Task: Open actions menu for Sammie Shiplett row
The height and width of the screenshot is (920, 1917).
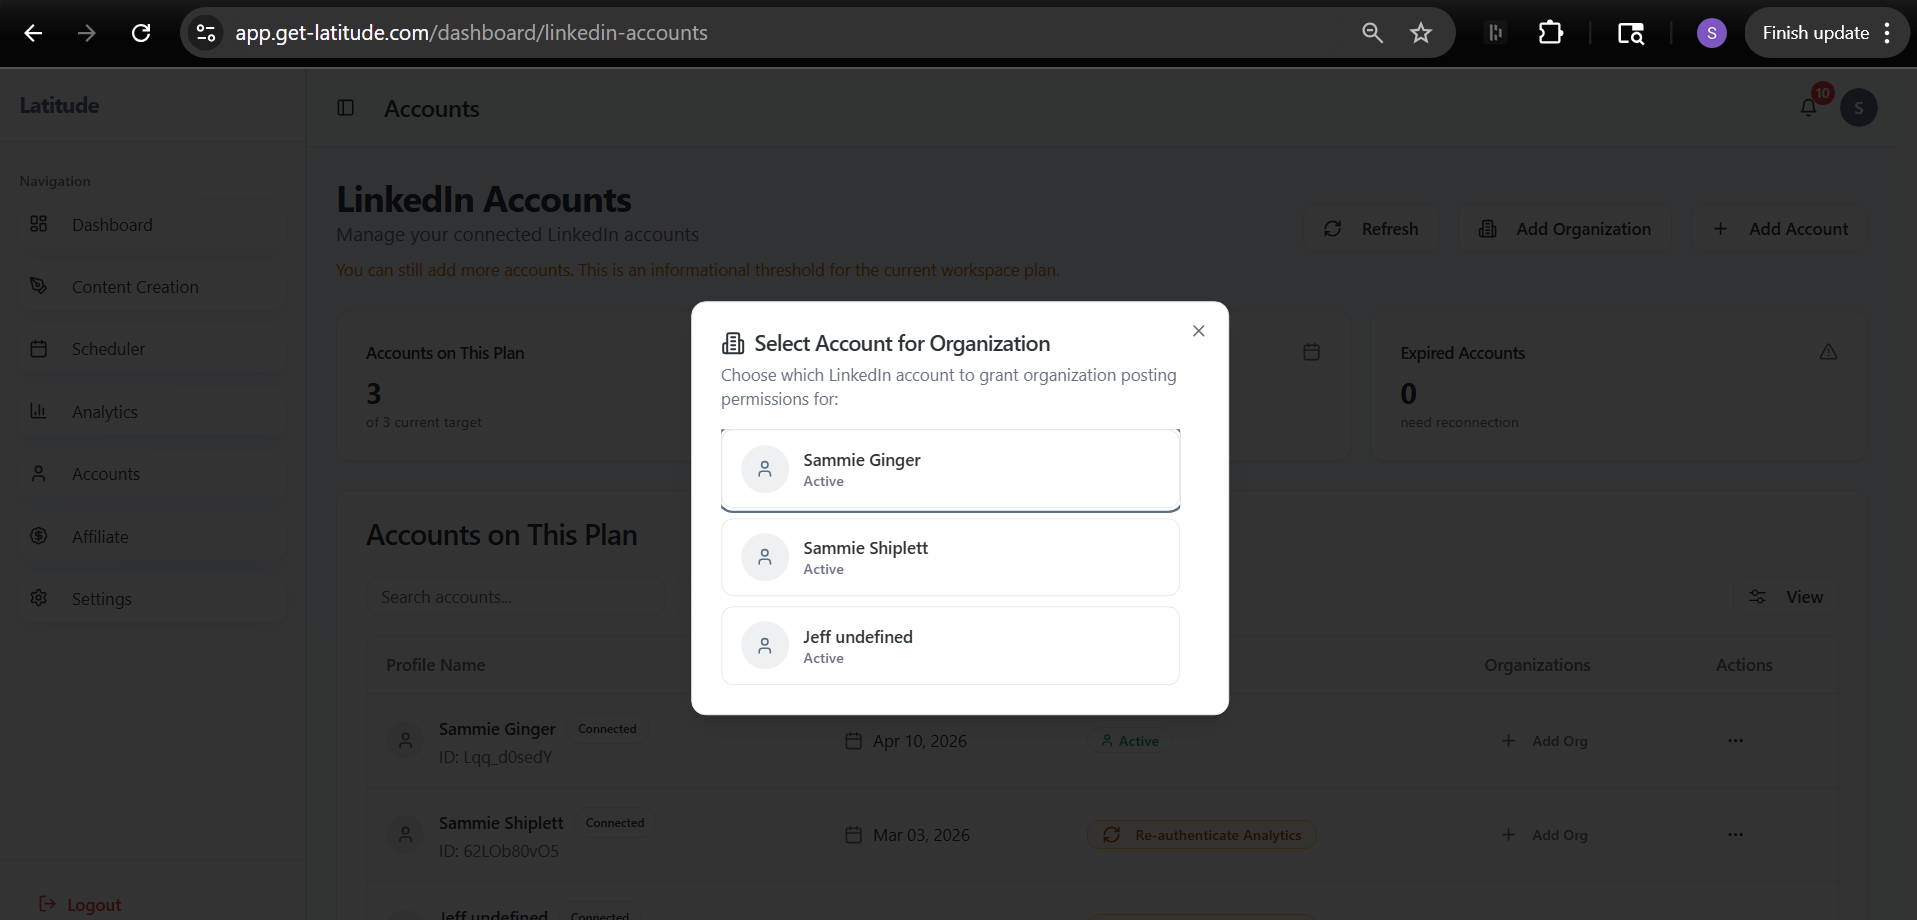Action: (x=1735, y=835)
